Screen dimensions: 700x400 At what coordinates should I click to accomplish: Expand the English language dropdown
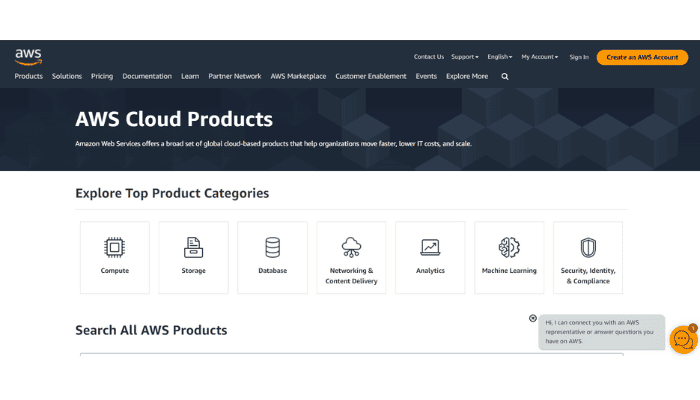click(x=500, y=57)
